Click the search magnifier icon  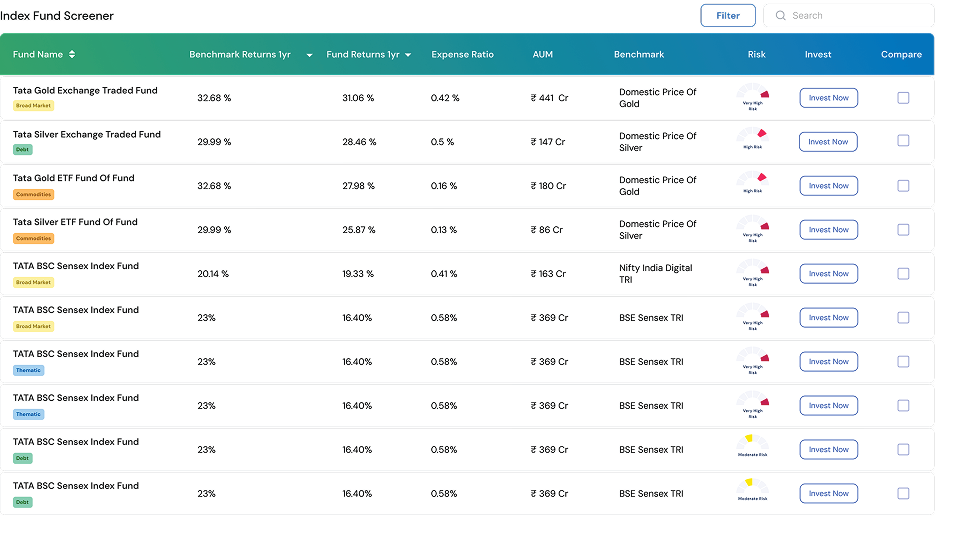[780, 15]
